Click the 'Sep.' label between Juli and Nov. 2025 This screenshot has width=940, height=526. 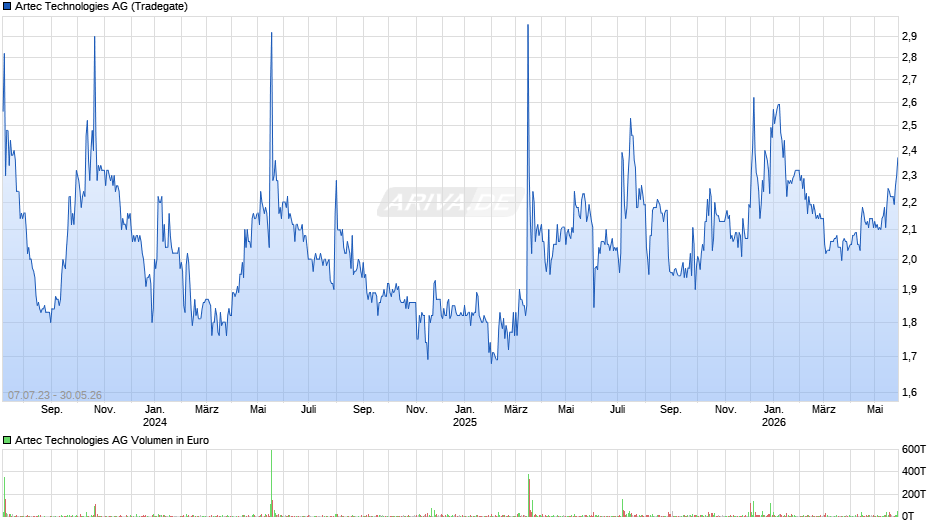[x=670, y=410]
